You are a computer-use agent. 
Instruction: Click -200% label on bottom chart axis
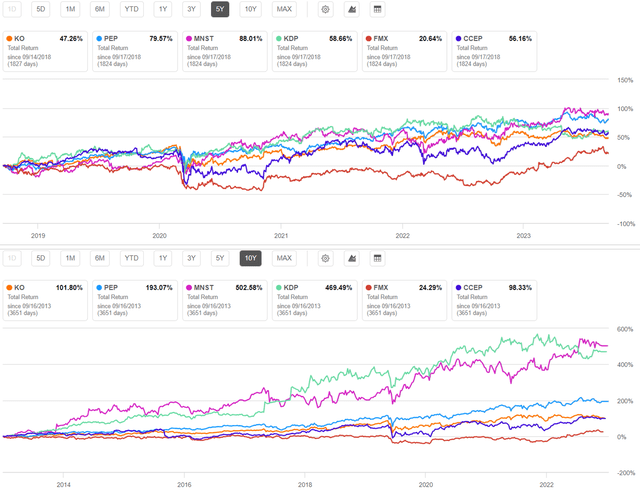[626, 473]
